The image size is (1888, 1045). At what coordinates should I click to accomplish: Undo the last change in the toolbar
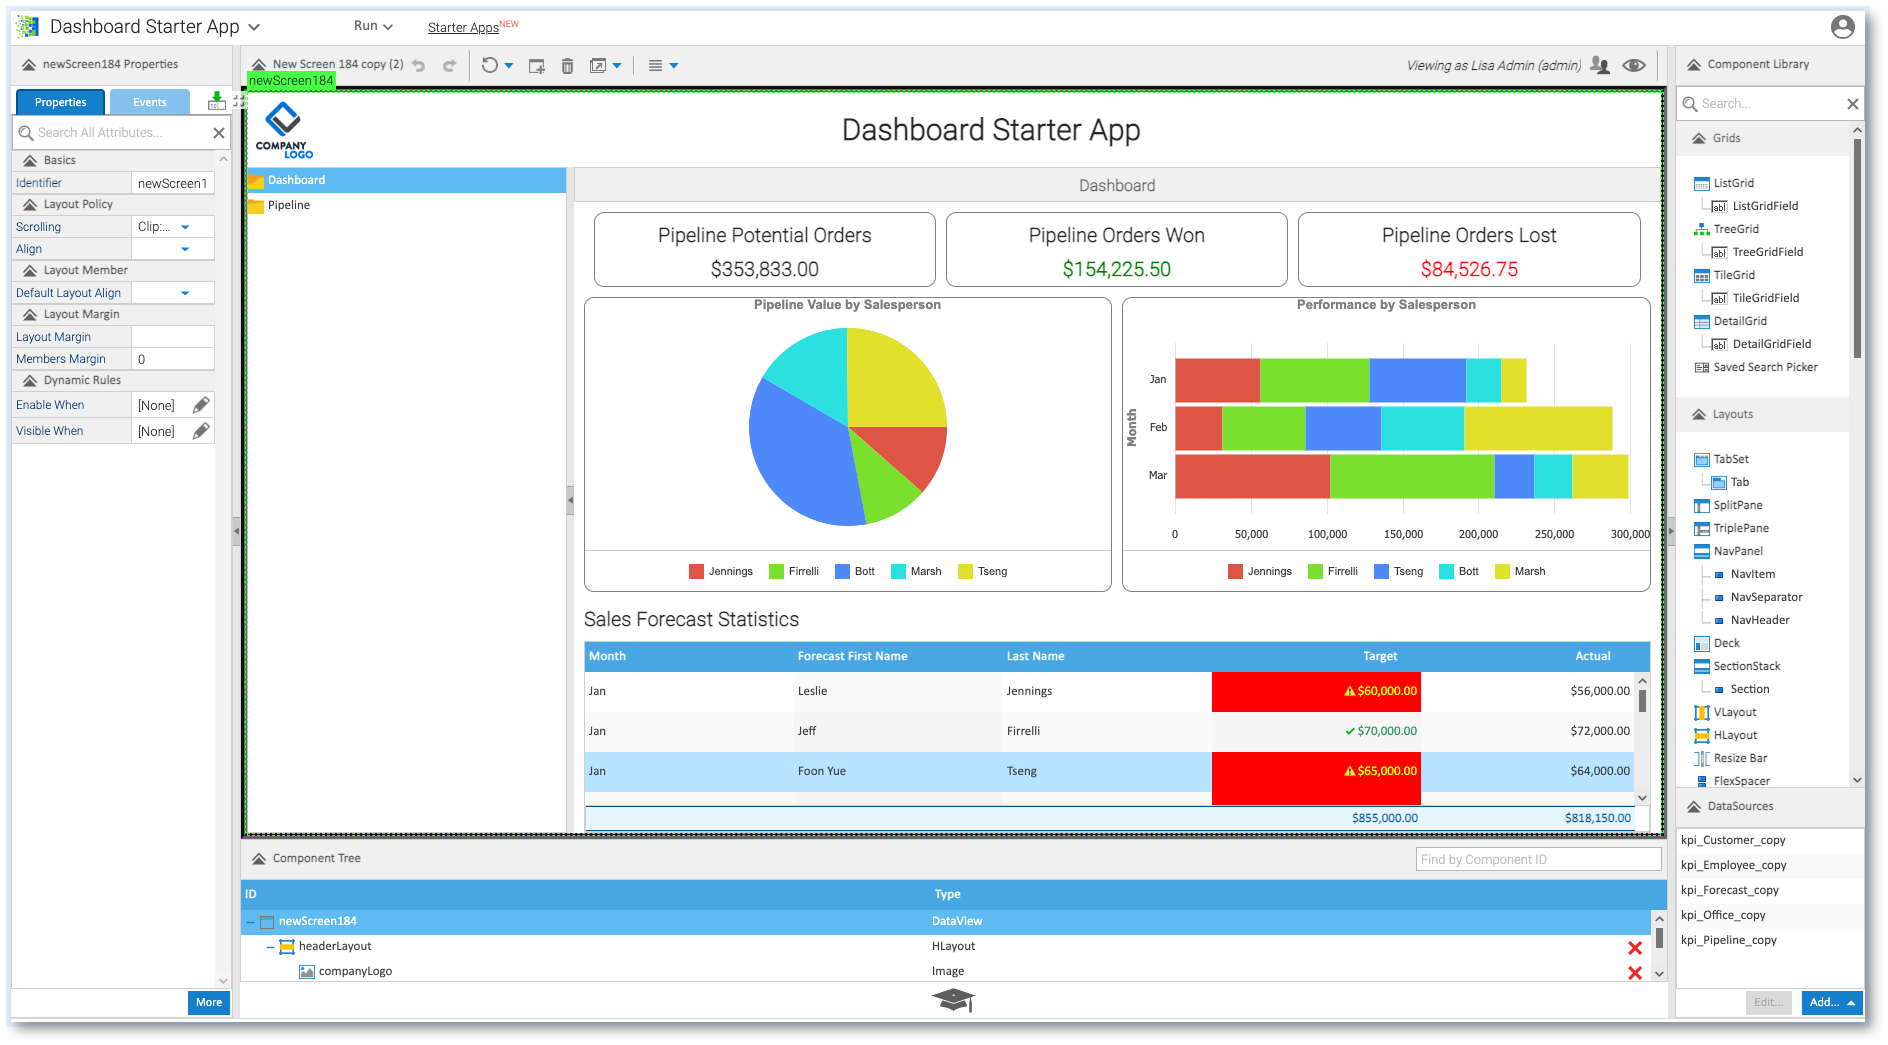[x=418, y=65]
